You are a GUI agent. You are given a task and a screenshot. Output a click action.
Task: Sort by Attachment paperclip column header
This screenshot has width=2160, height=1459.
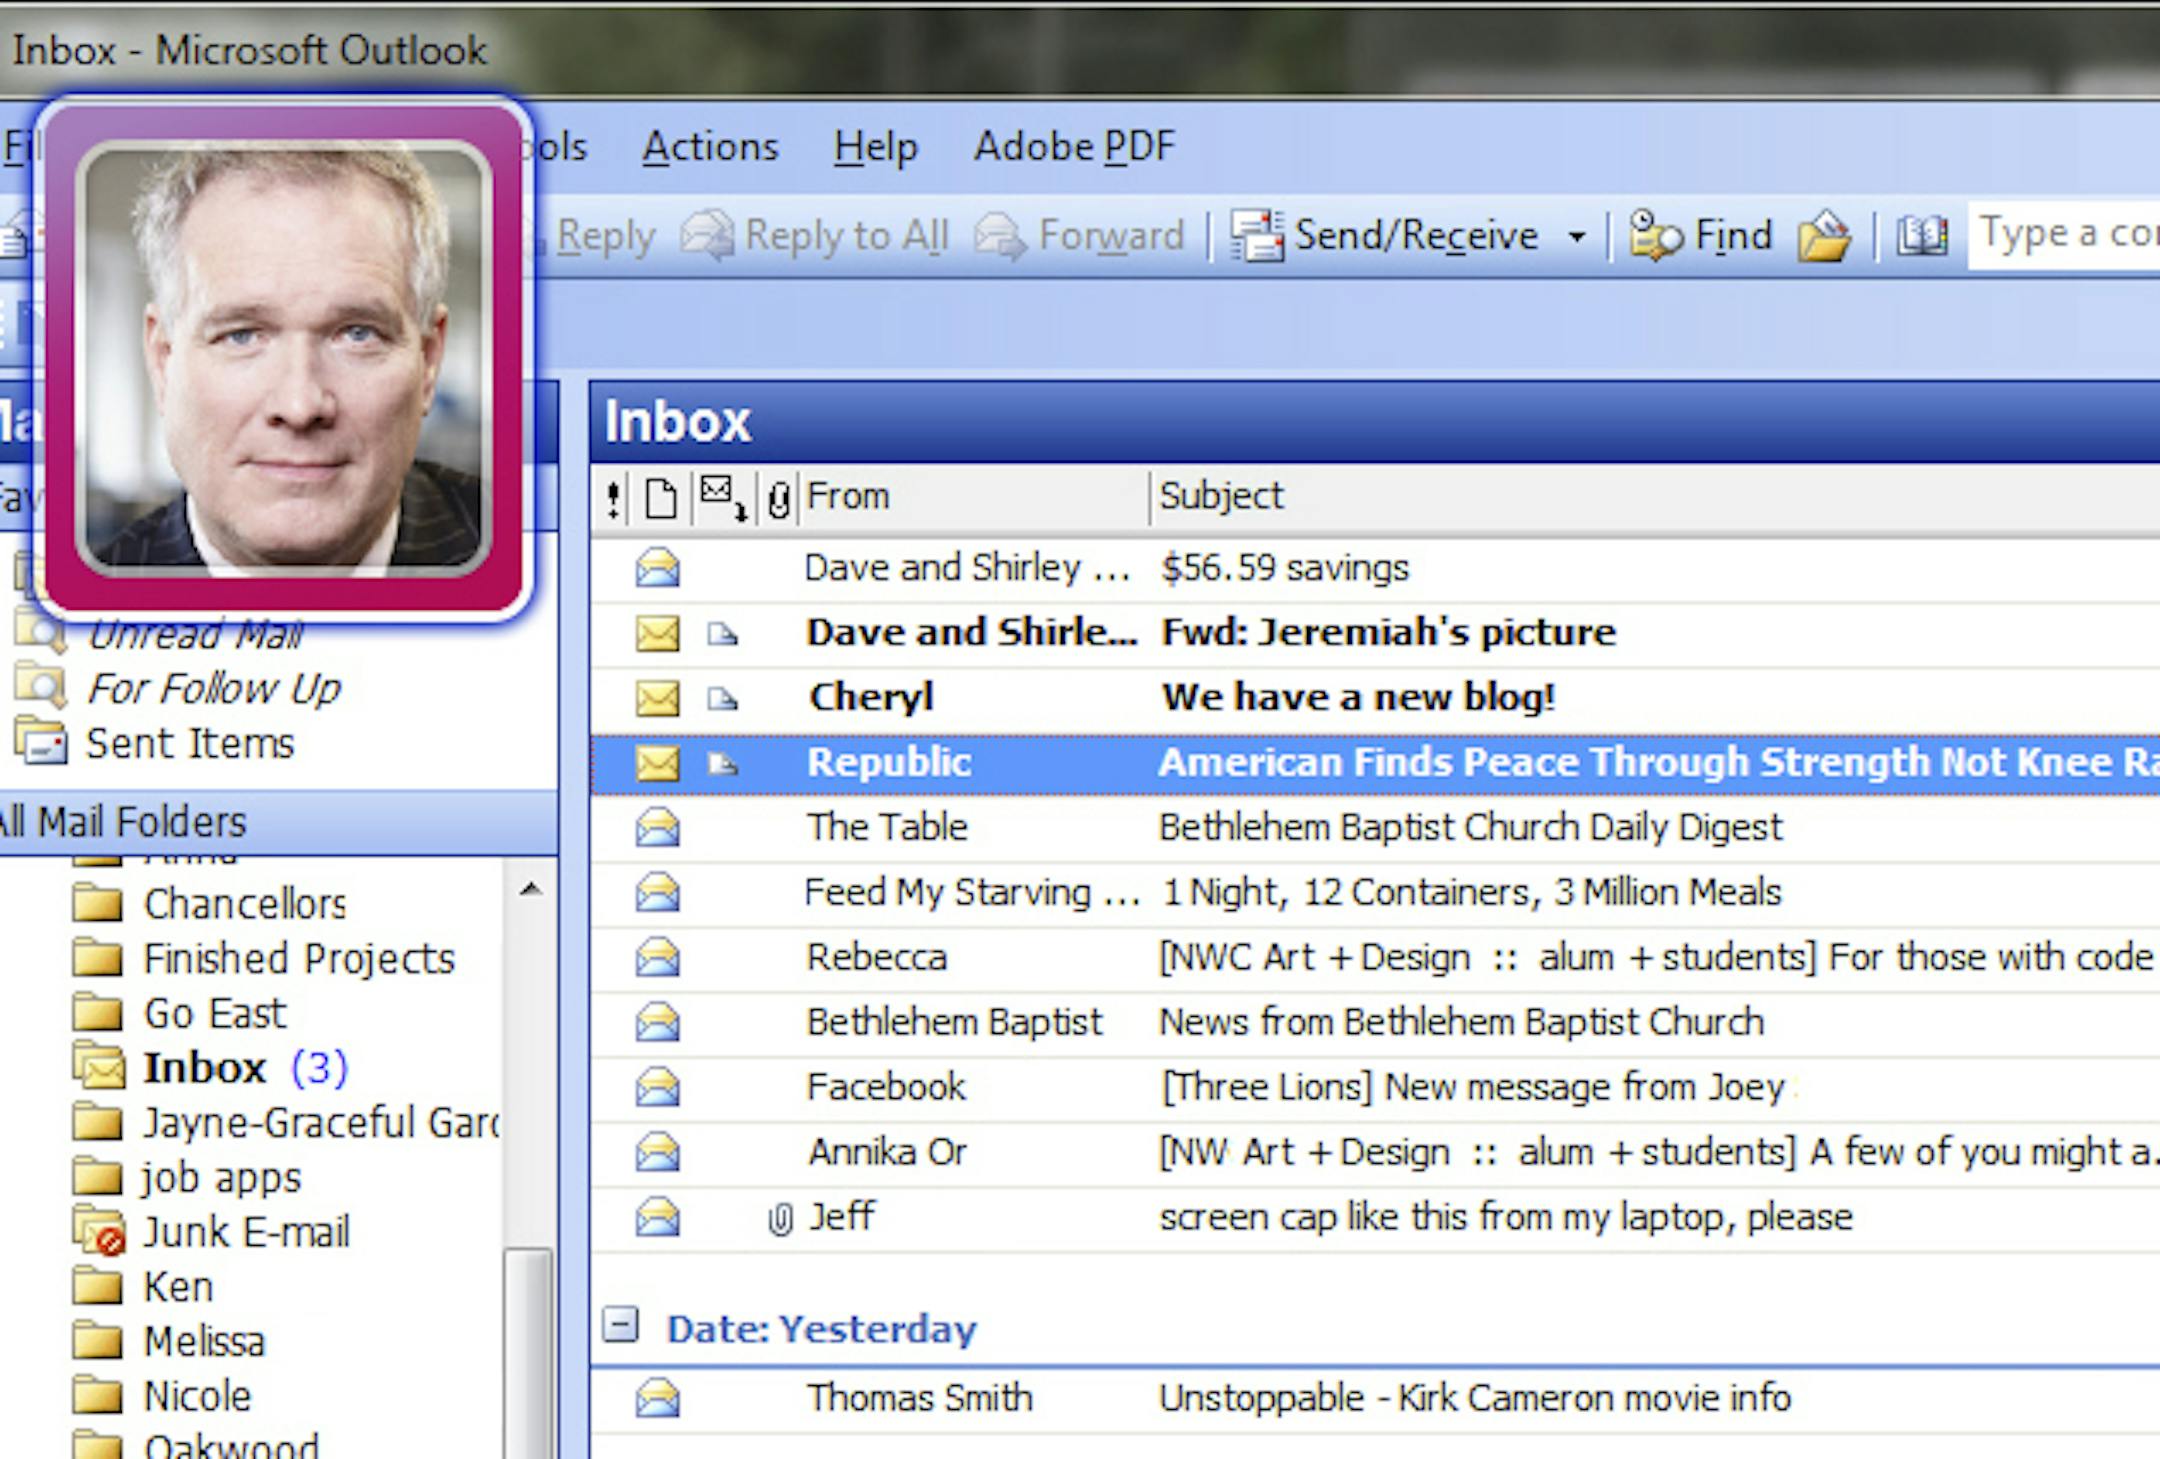pyautogui.click(x=779, y=497)
